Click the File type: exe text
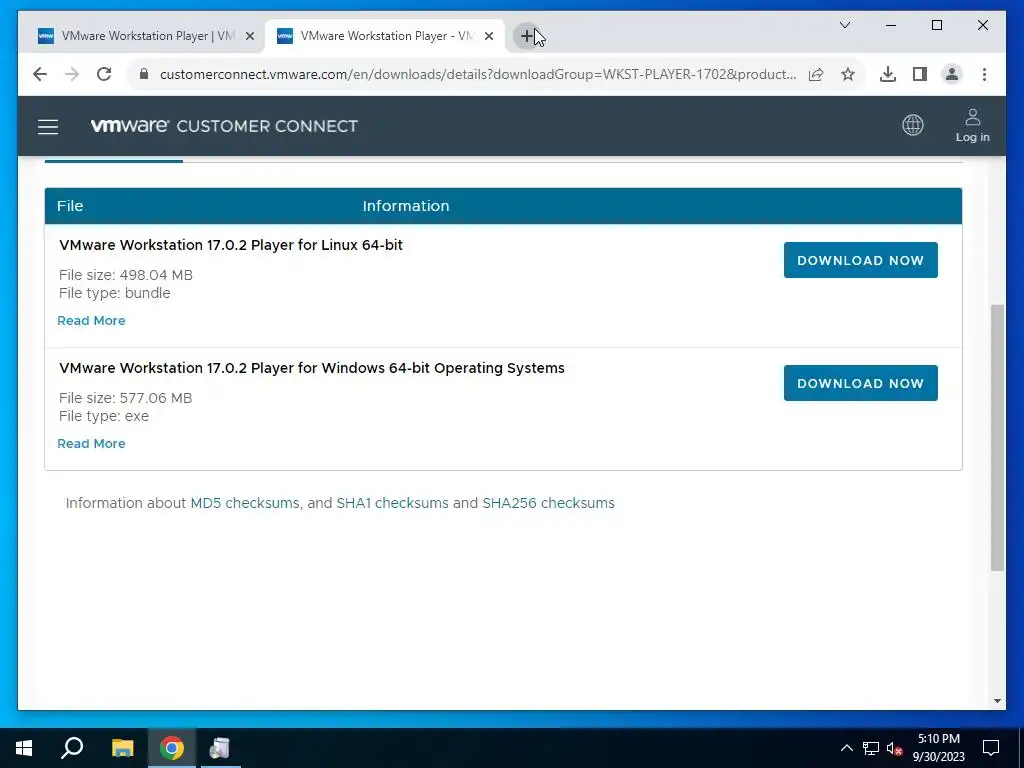1024x768 pixels. [104, 416]
